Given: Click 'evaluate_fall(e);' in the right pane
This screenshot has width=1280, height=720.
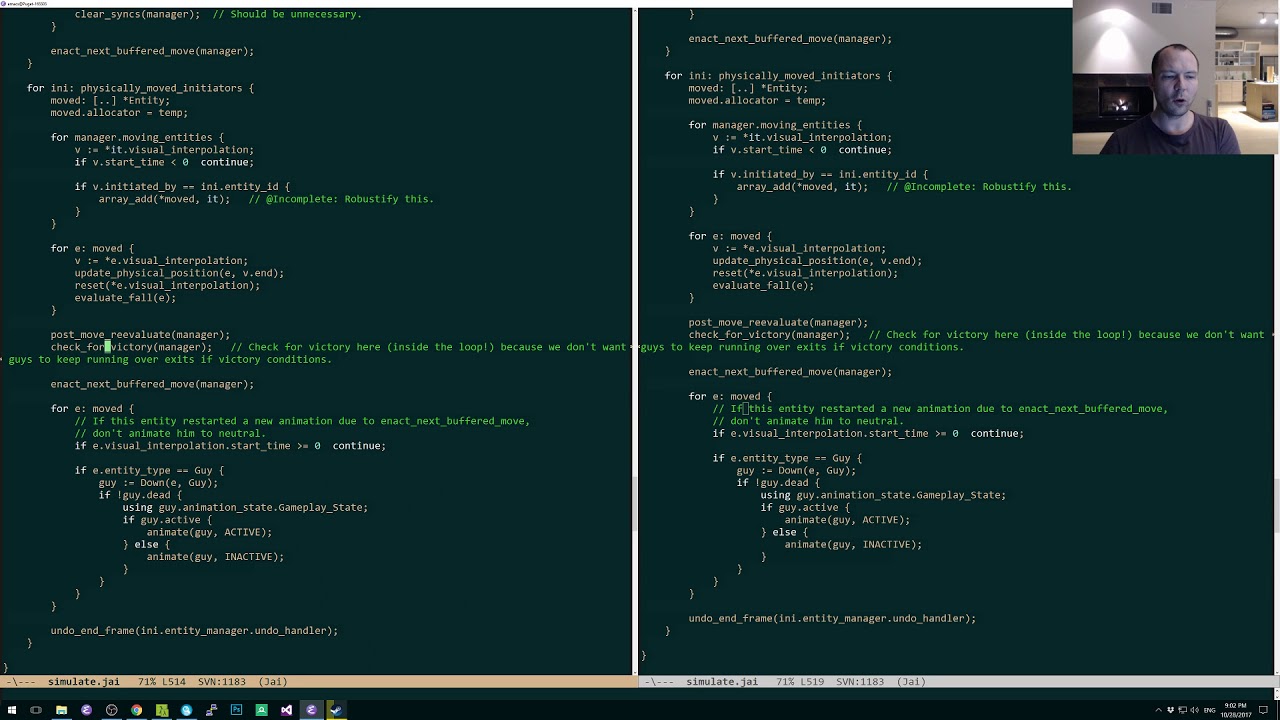Looking at the screenshot, I should pyautogui.click(x=763, y=285).
